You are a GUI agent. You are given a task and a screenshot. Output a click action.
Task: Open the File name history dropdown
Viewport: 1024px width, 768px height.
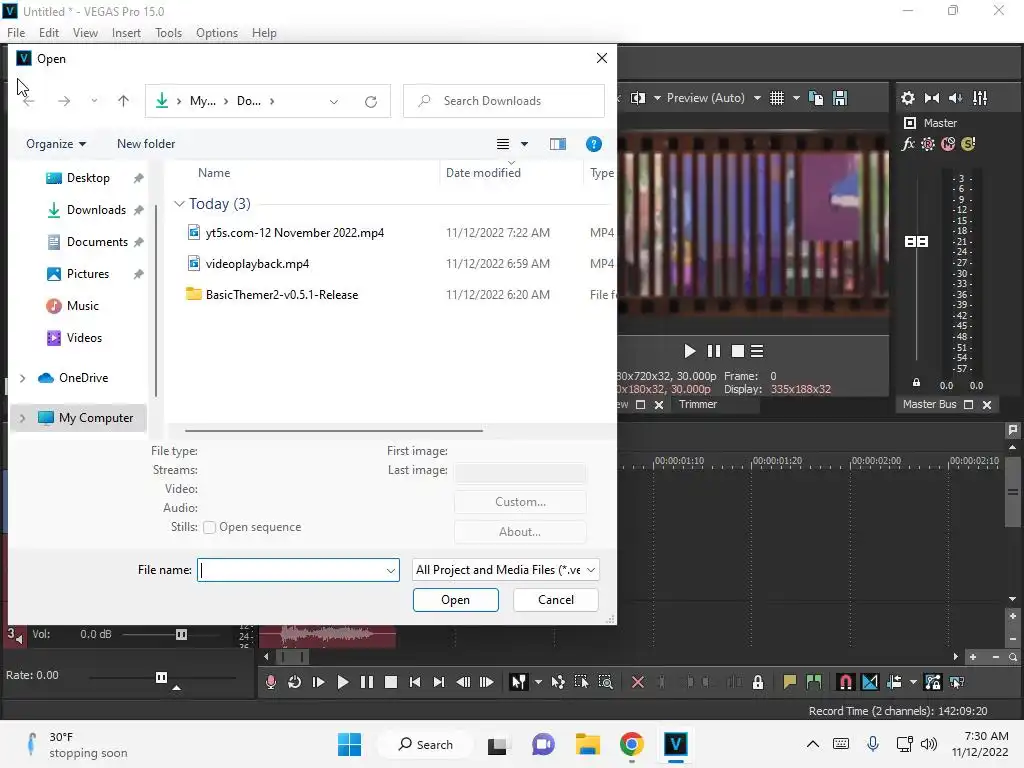pos(391,570)
